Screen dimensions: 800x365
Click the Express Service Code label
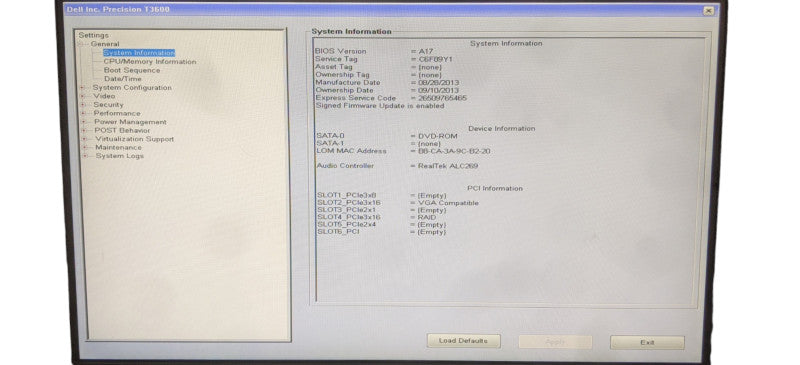pos(356,98)
